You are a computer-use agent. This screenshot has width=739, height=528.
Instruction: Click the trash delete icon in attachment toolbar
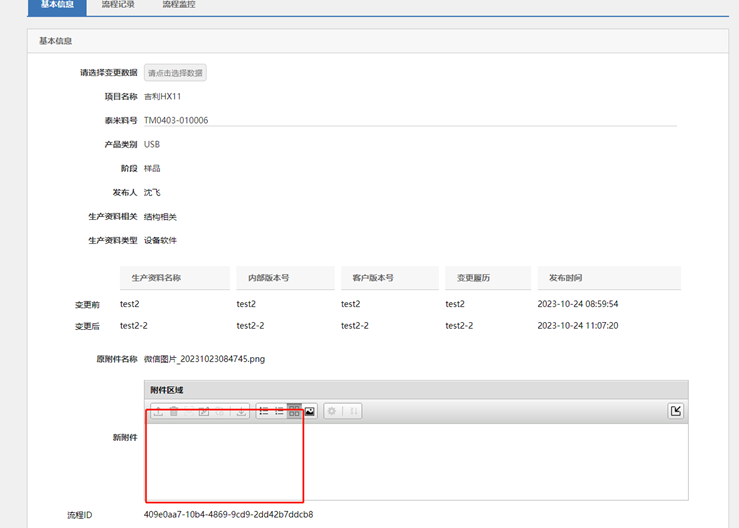point(174,412)
